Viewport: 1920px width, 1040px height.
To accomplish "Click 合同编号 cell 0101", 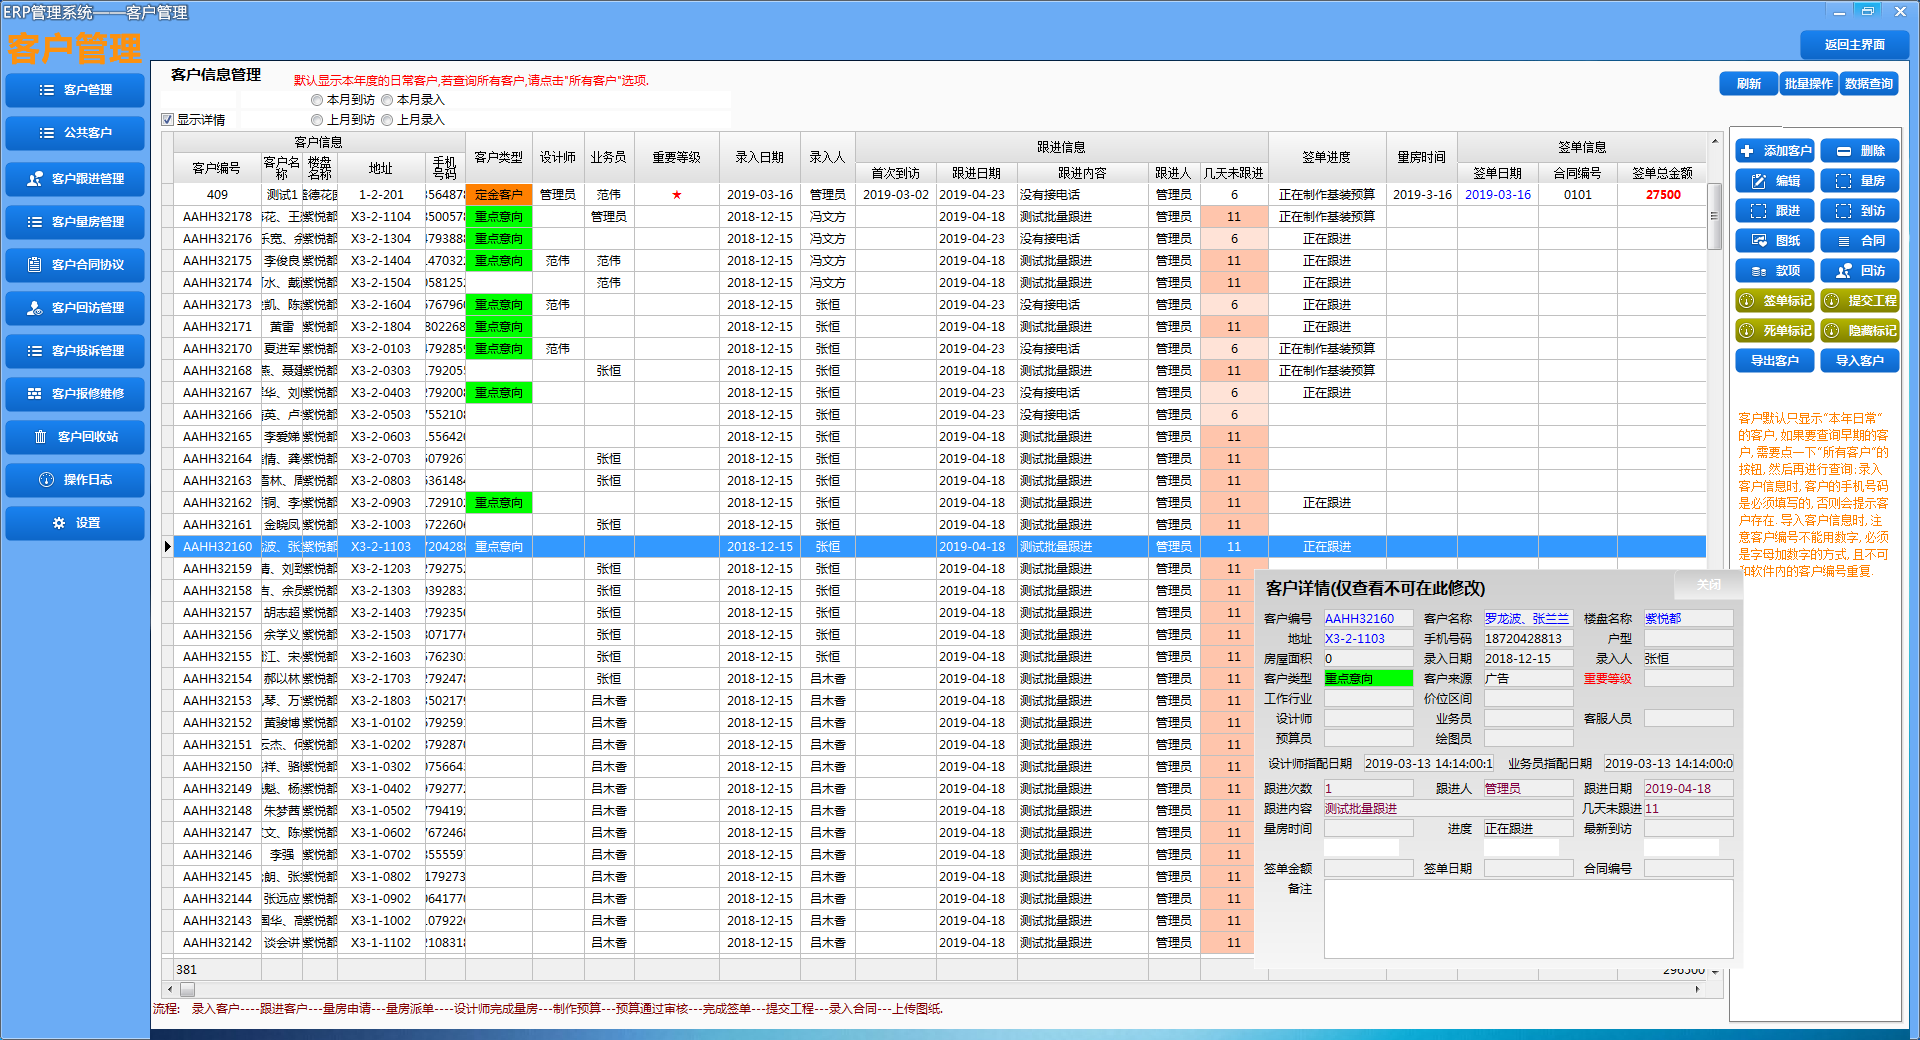I will click(x=1578, y=195).
